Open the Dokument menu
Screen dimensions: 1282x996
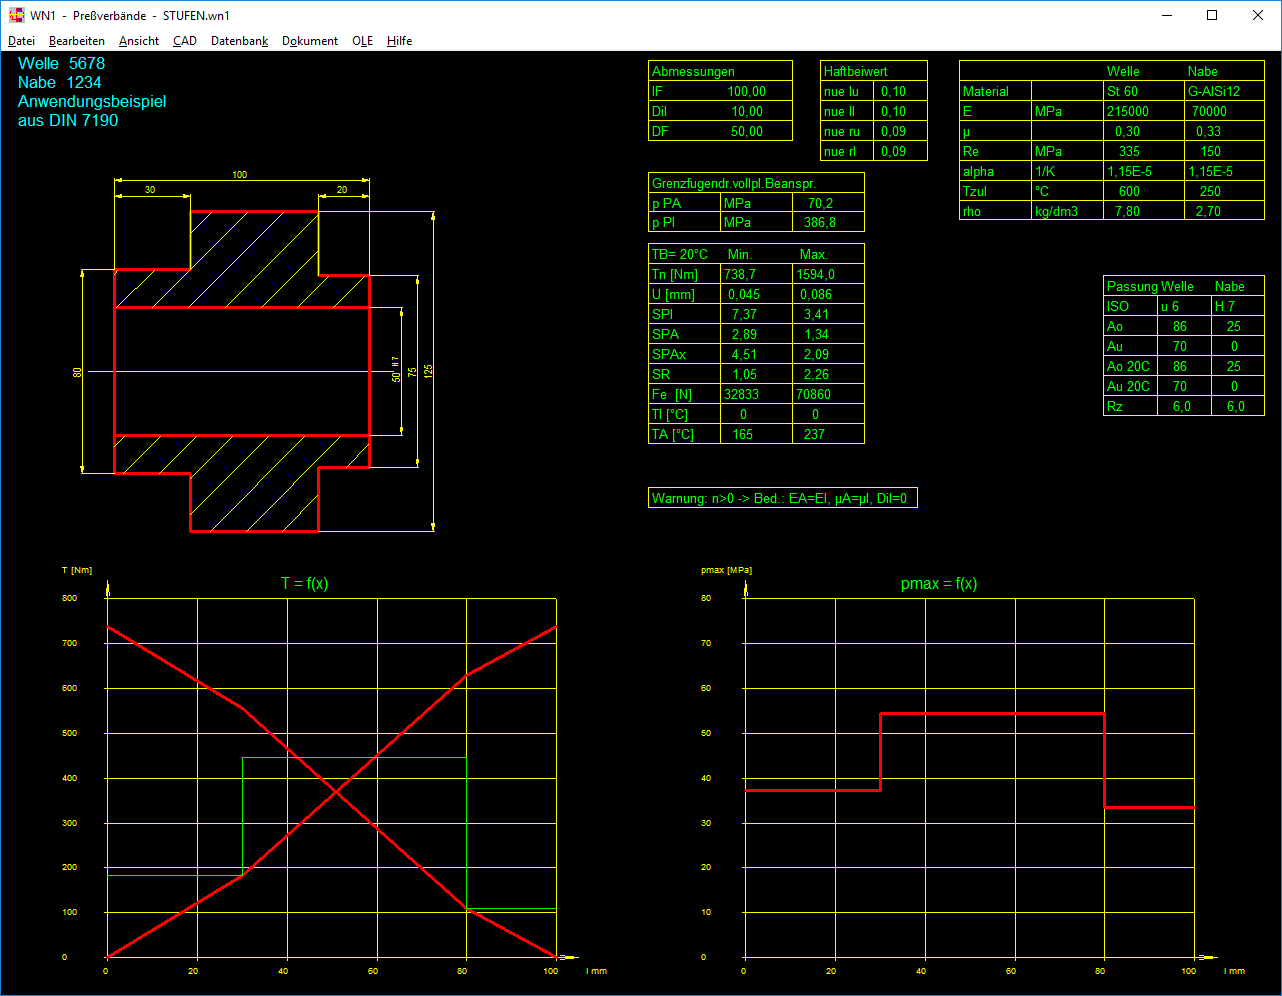[310, 41]
